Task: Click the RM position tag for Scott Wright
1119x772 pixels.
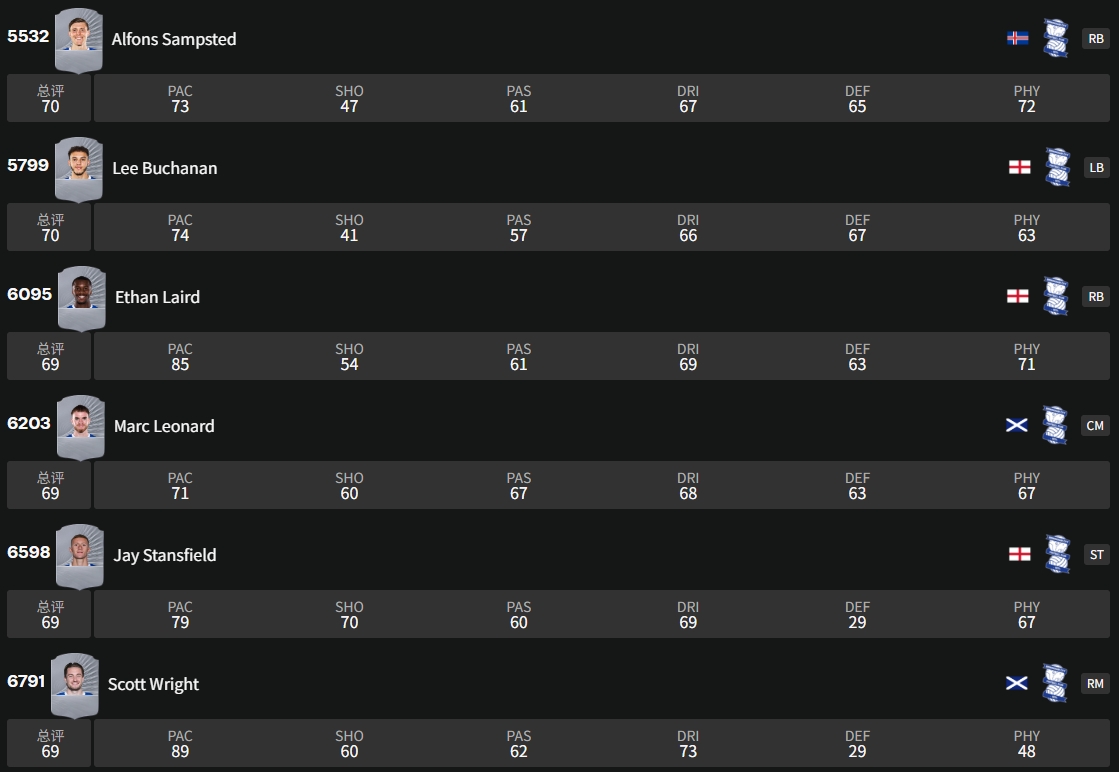Action: coord(1095,684)
